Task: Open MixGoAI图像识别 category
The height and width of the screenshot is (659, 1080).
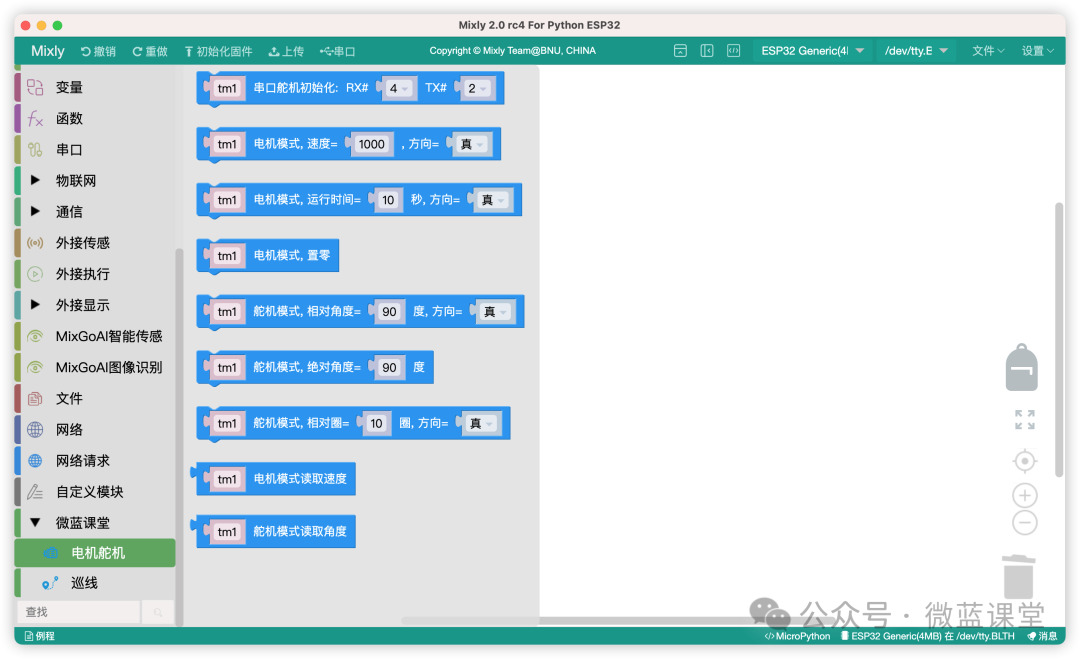Action: pos(95,367)
